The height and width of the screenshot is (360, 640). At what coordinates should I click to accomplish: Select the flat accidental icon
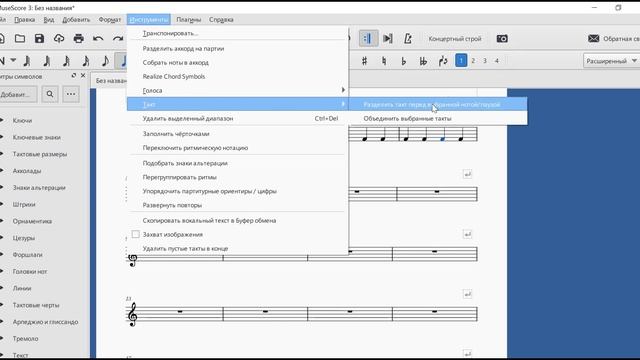point(403,61)
